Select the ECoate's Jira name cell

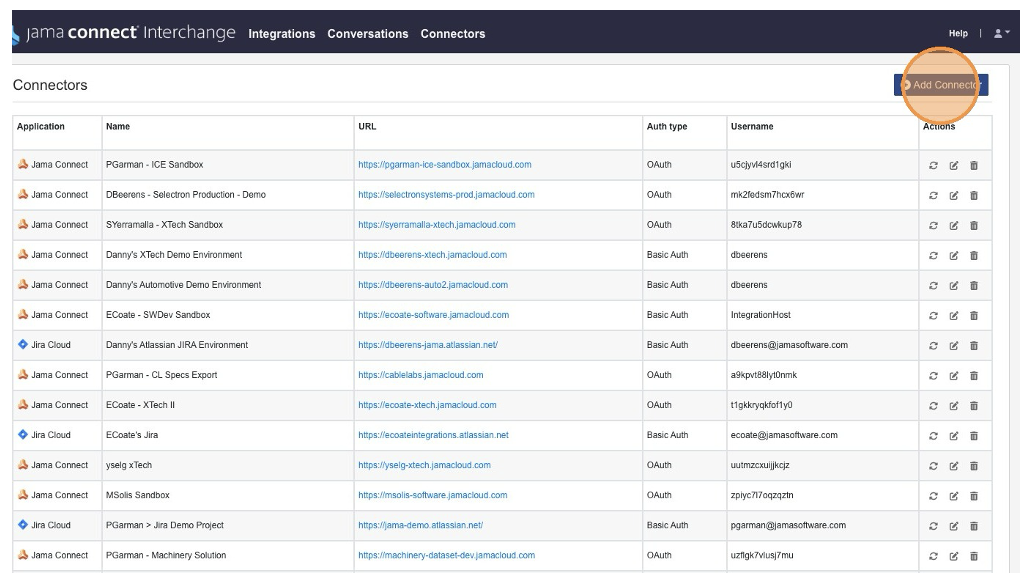(x=228, y=436)
